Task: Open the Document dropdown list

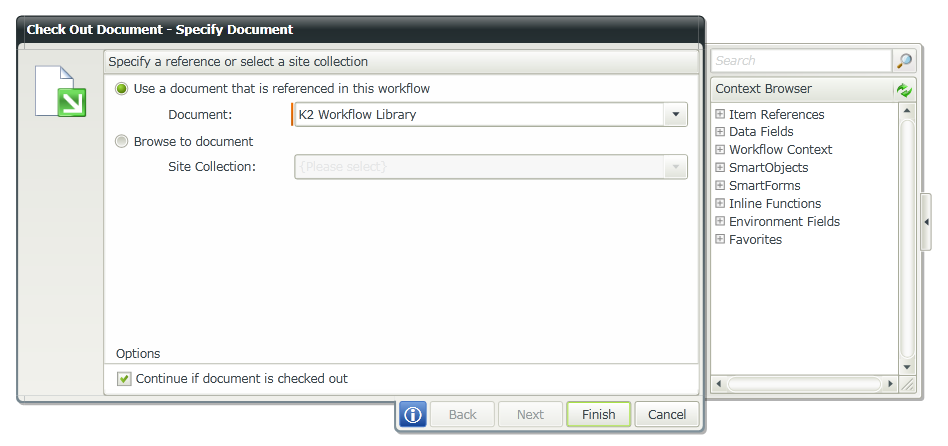Action: pos(676,115)
